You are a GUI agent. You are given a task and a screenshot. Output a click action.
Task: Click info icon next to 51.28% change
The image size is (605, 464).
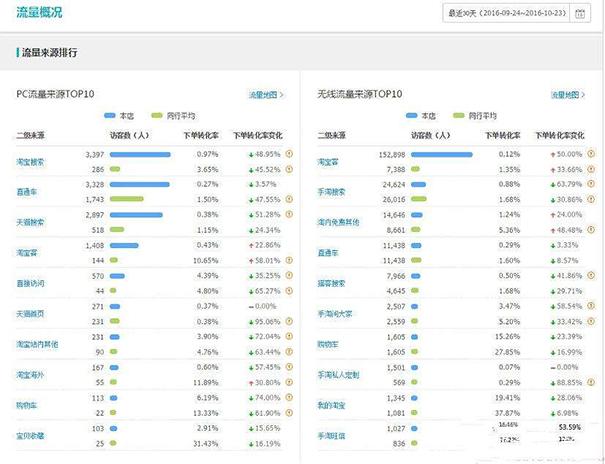pos(289,214)
